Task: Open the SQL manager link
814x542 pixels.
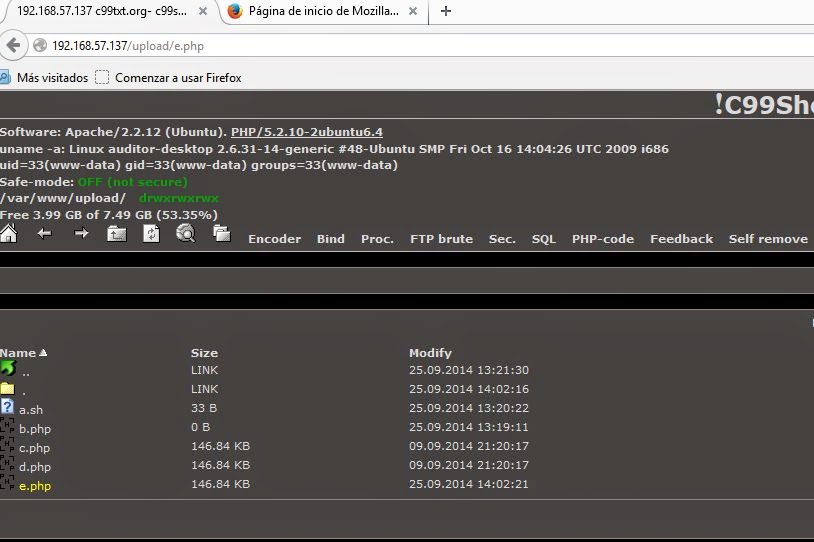Action: coord(544,239)
